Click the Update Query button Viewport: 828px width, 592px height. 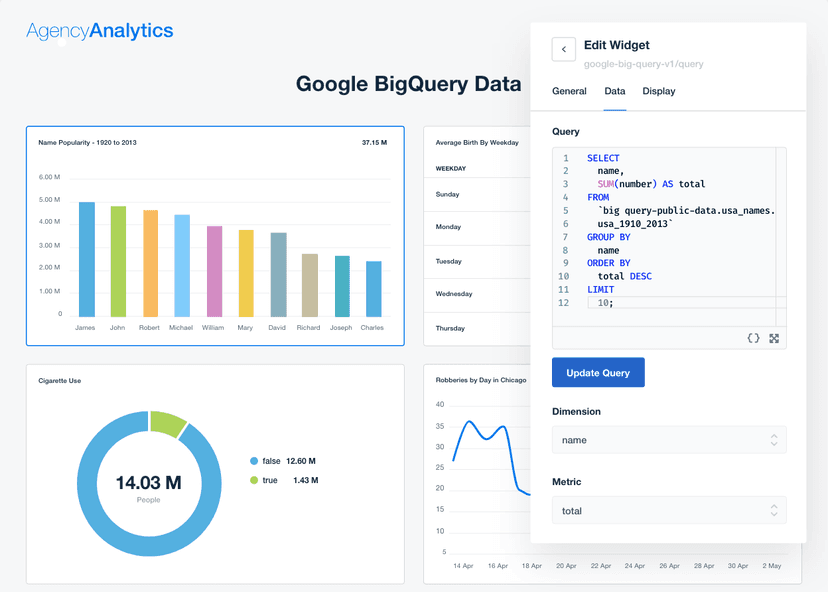(597, 372)
